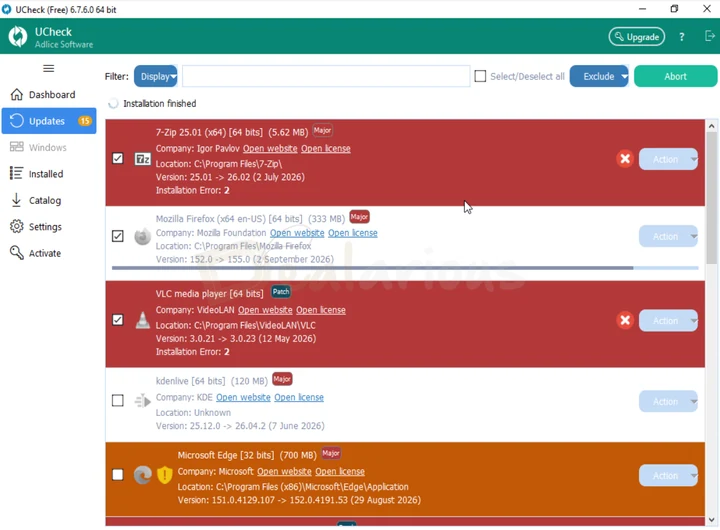The image size is (720, 530).
Task: Click the red error X on VLC row
Action: click(625, 320)
